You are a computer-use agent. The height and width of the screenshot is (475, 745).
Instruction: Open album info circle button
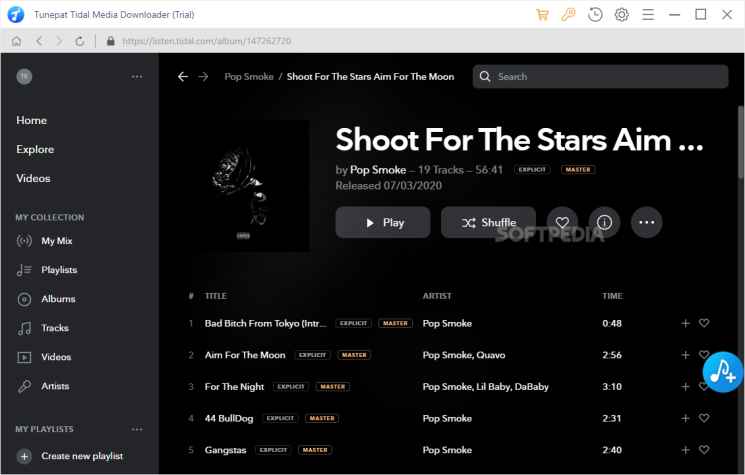click(x=604, y=222)
